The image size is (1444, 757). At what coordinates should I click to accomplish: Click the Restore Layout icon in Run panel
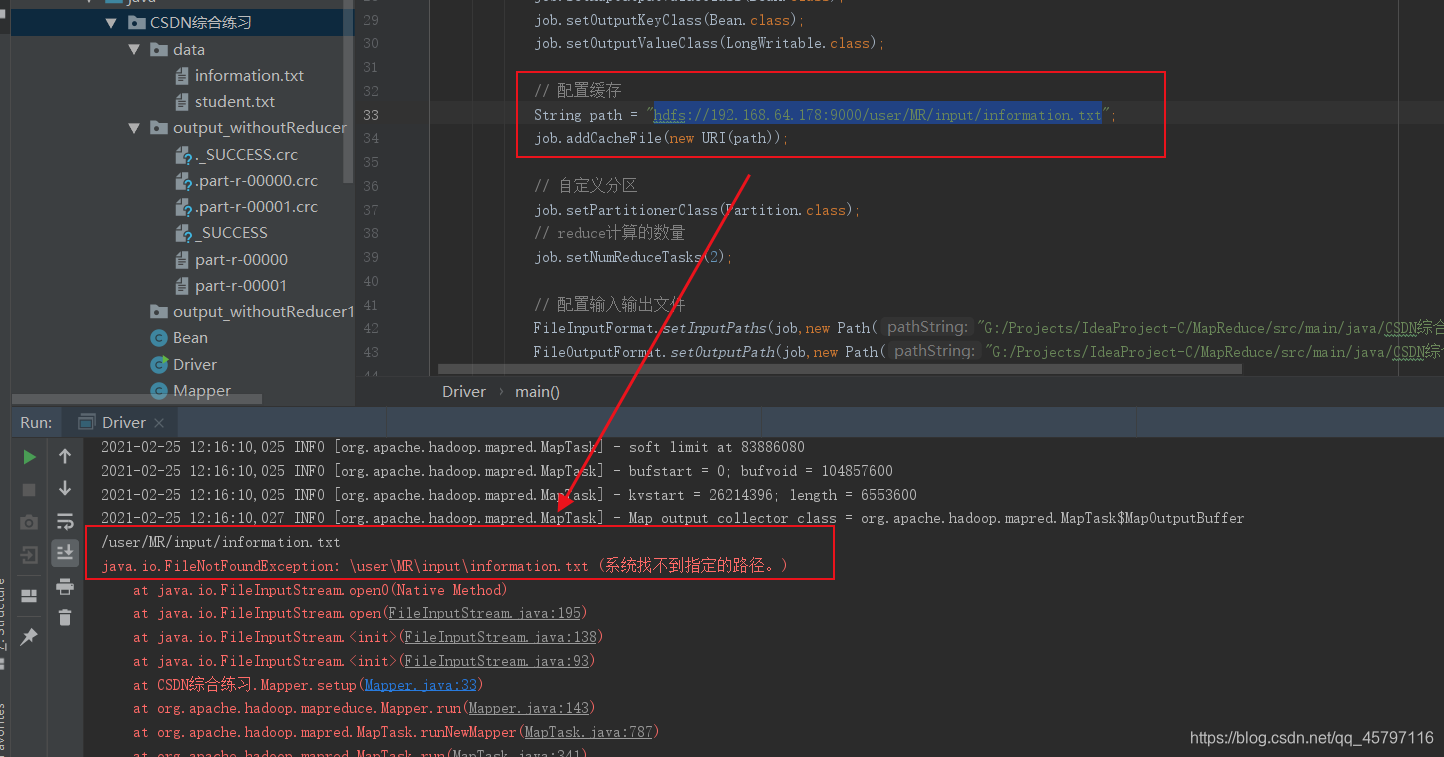(29, 595)
